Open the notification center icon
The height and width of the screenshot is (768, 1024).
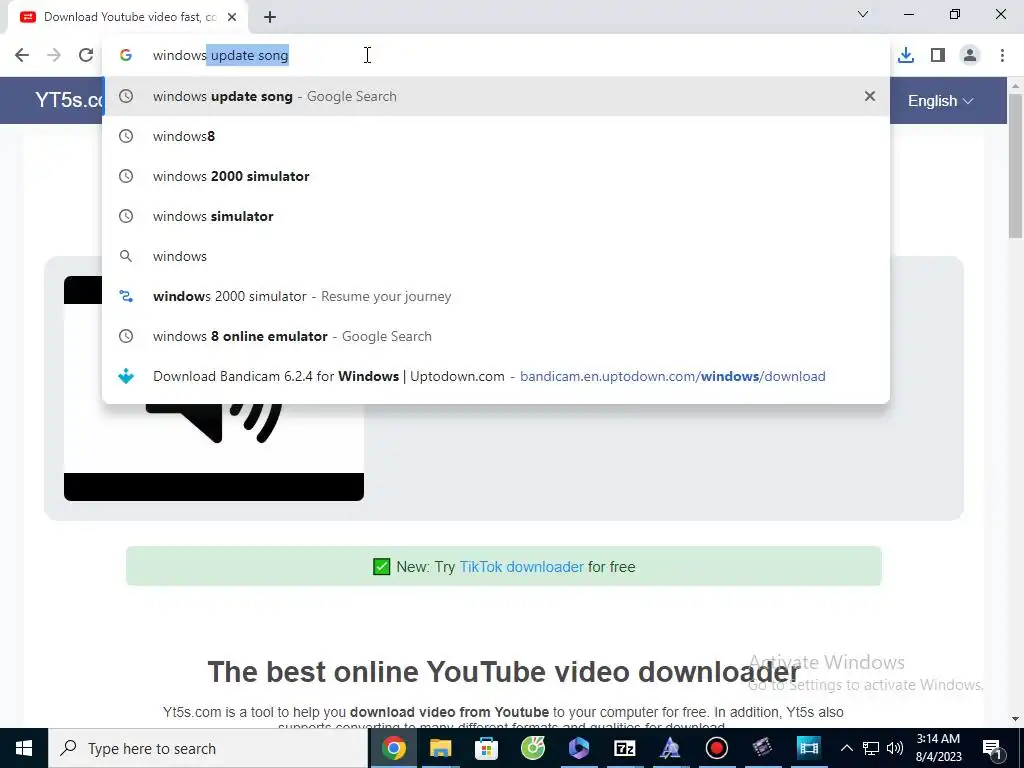click(x=993, y=748)
